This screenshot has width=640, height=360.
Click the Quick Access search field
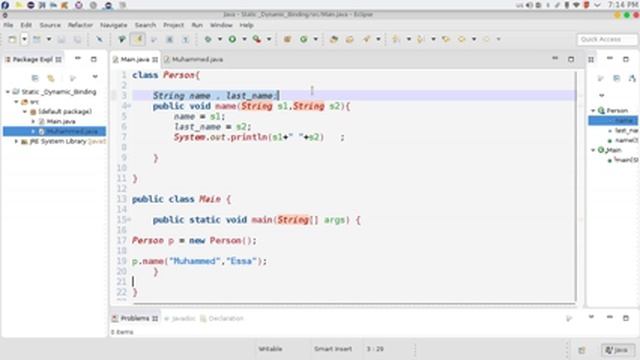(x=607, y=40)
